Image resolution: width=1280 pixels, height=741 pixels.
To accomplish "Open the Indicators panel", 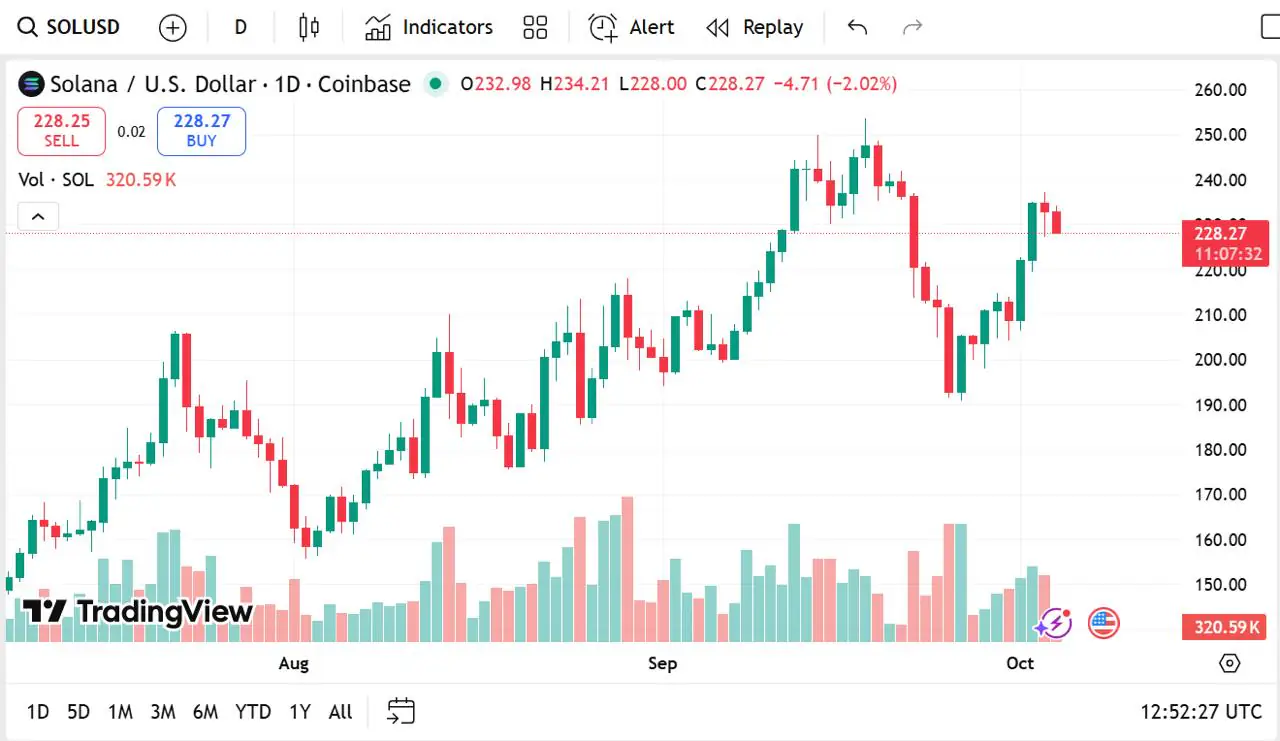I will point(429,27).
